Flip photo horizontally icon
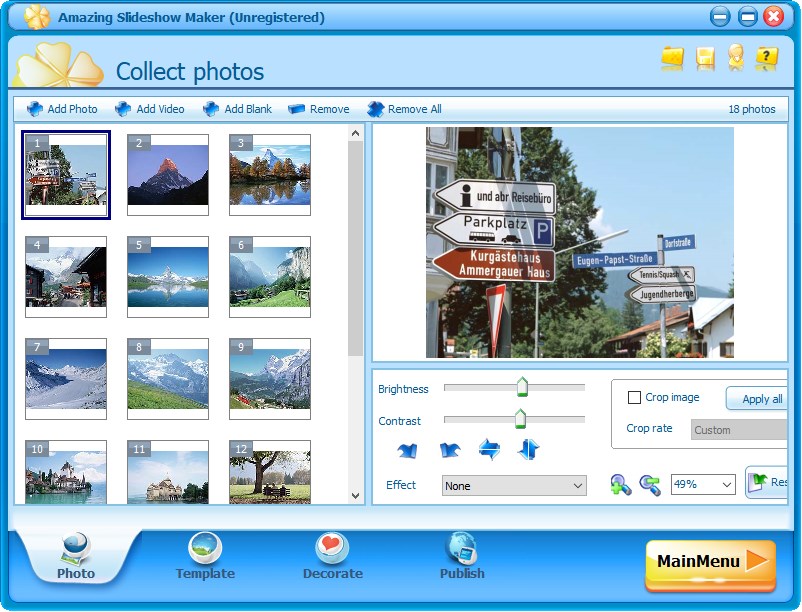 (x=489, y=449)
